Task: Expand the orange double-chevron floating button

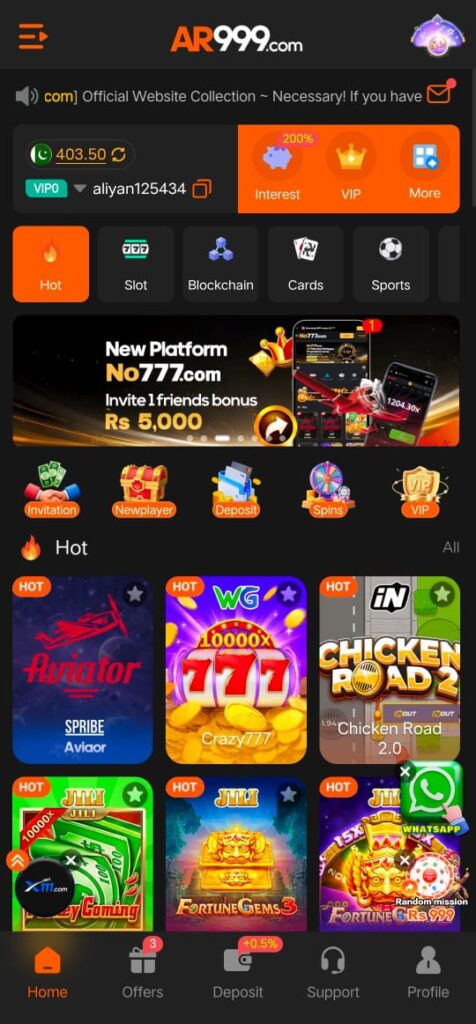Action: click(16, 860)
